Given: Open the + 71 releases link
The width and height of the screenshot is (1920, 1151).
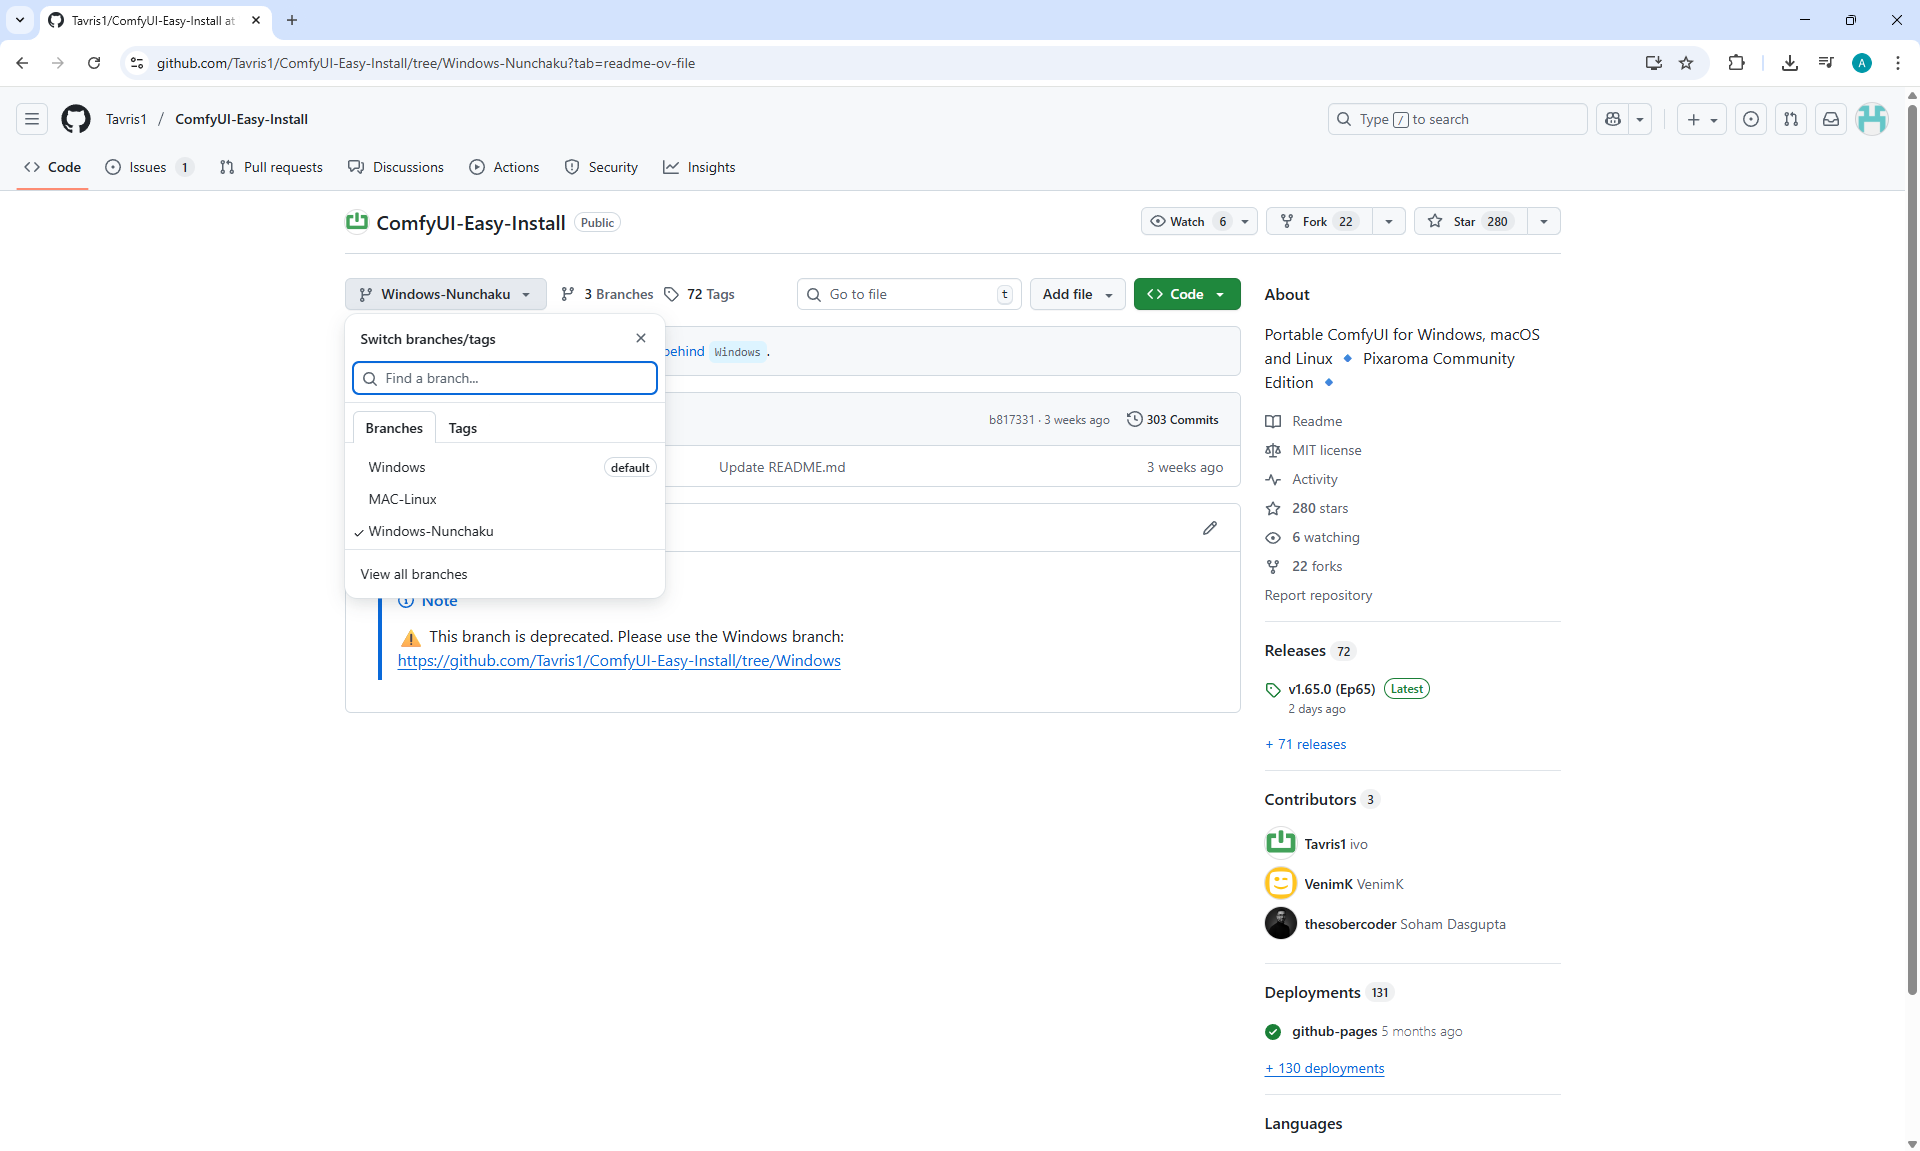Looking at the screenshot, I should point(1306,744).
